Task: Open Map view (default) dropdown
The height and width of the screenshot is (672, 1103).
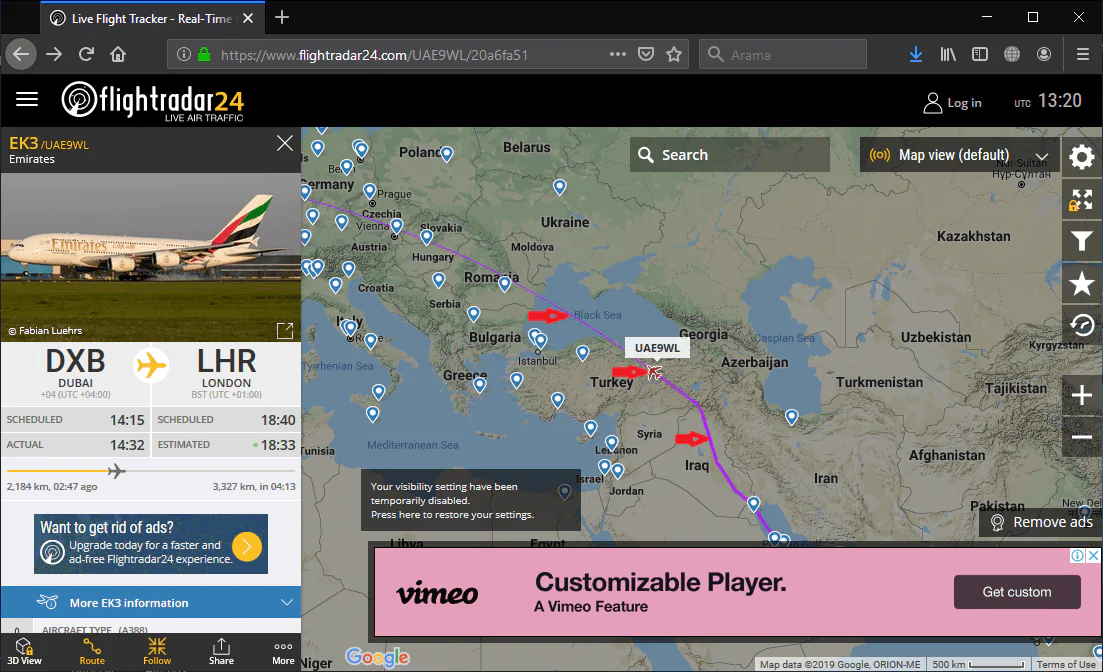Action: pos(959,155)
